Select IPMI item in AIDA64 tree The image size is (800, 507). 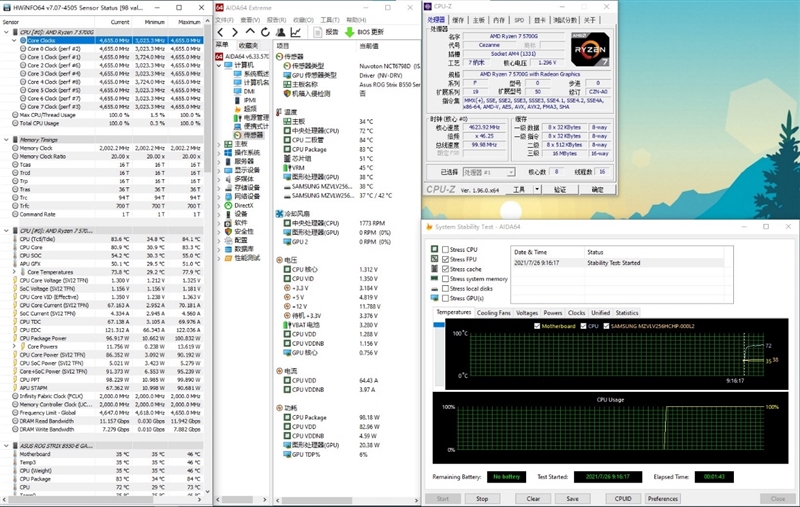click(245, 100)
